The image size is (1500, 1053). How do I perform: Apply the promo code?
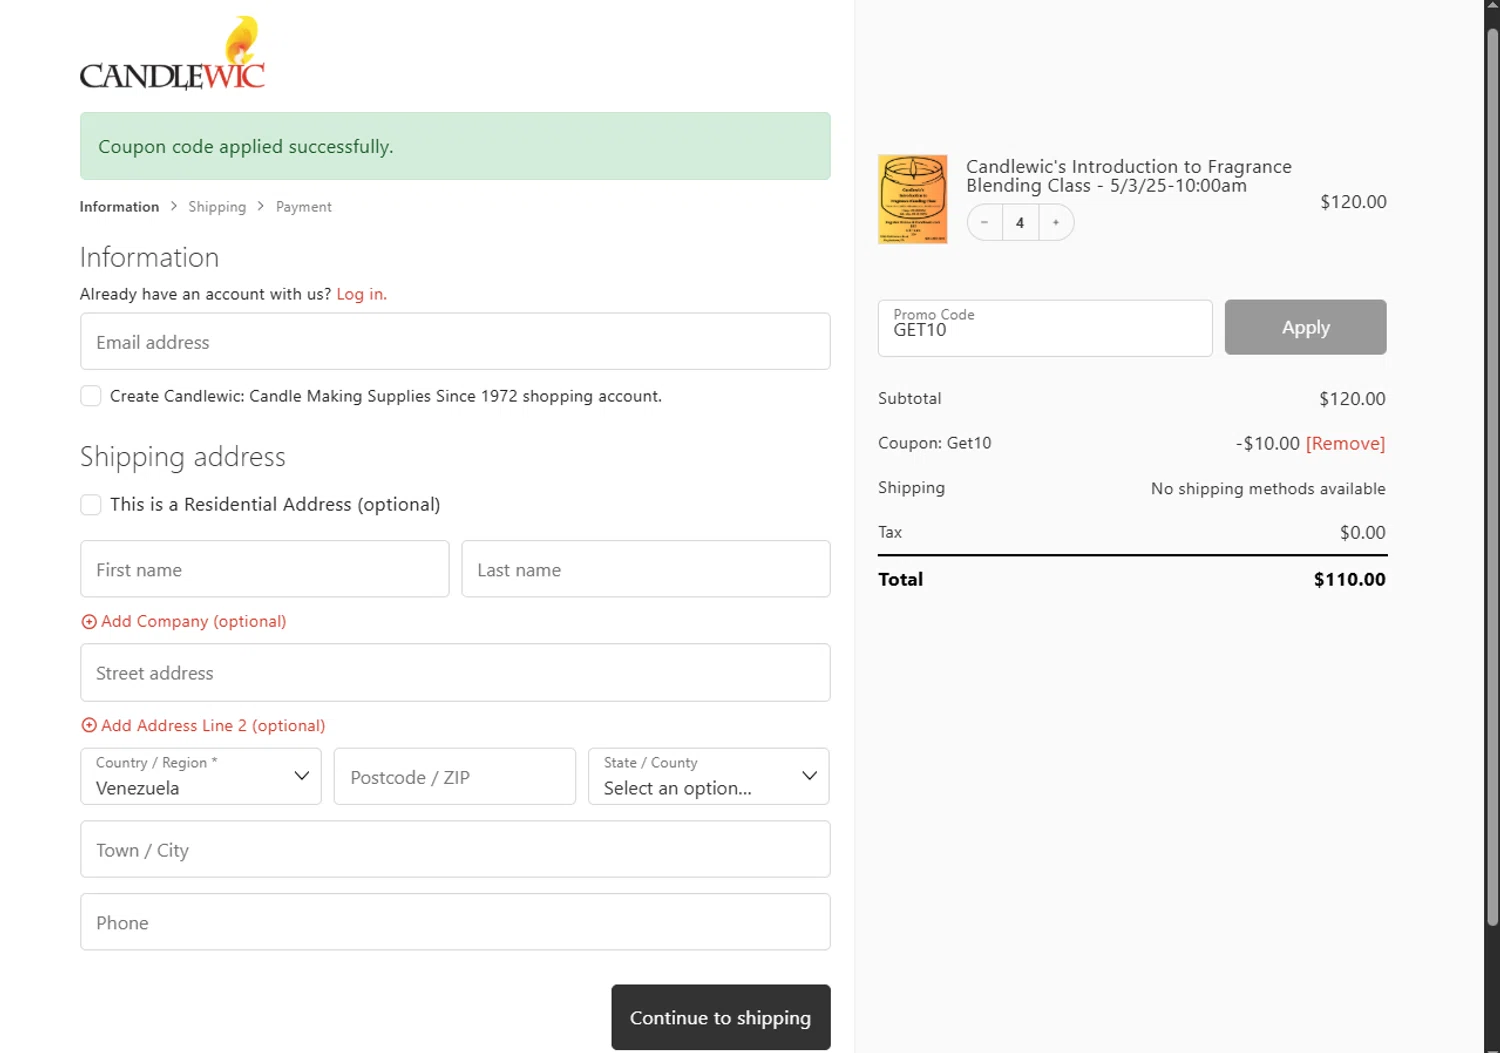1305,327
